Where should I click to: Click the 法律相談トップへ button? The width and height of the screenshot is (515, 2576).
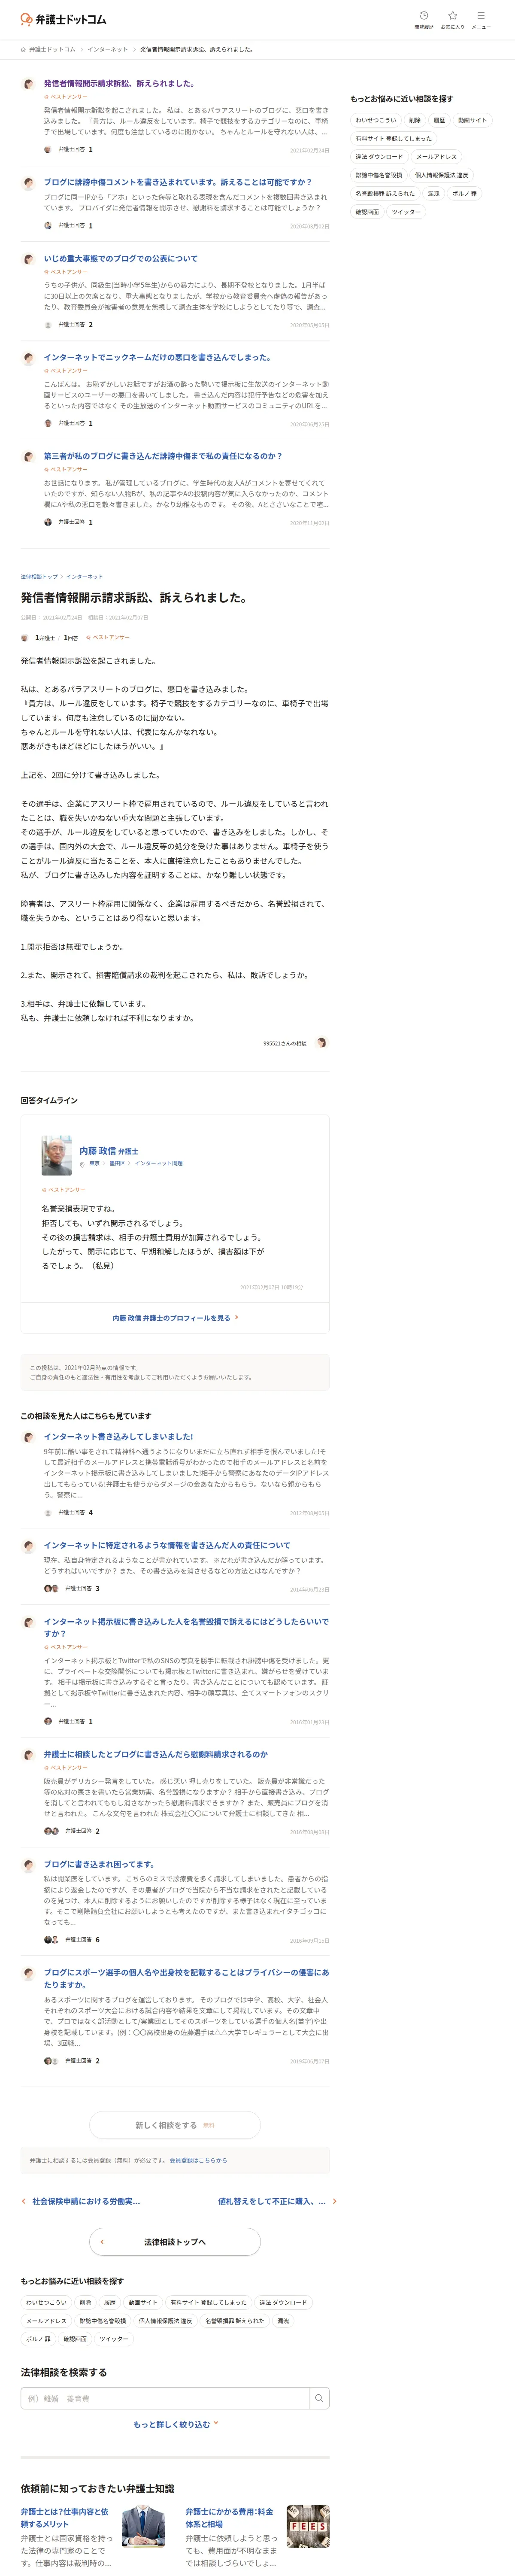(x=175, y=2242)
